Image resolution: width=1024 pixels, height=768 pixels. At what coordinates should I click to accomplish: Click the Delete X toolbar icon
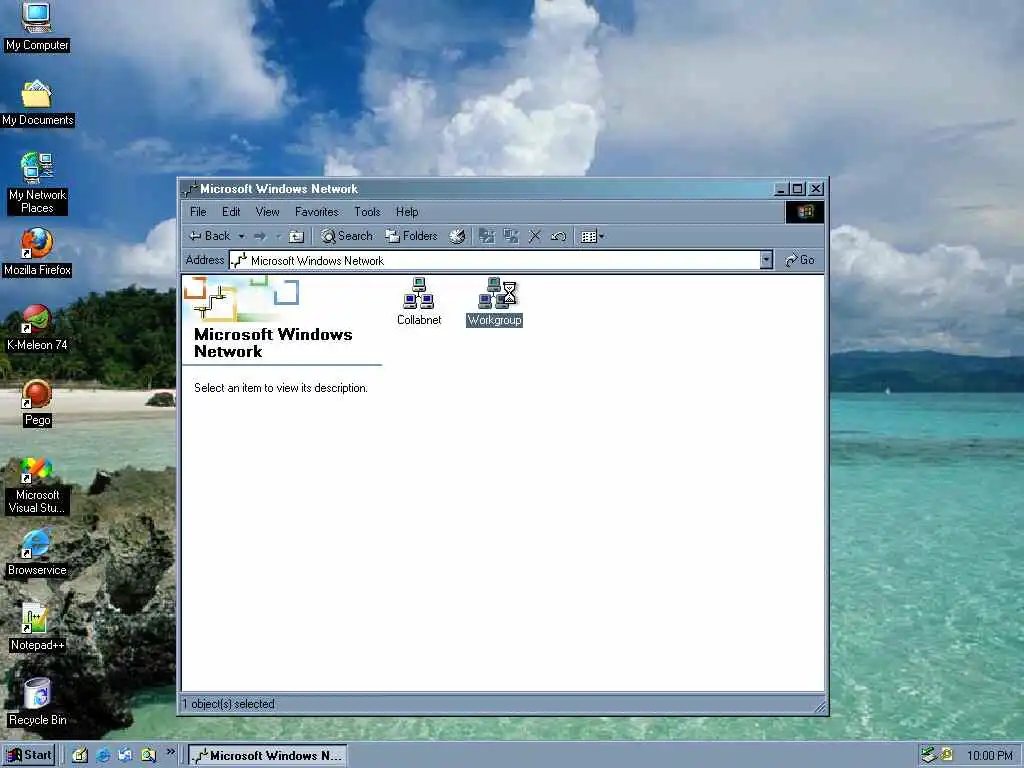(x=535, y=236)
